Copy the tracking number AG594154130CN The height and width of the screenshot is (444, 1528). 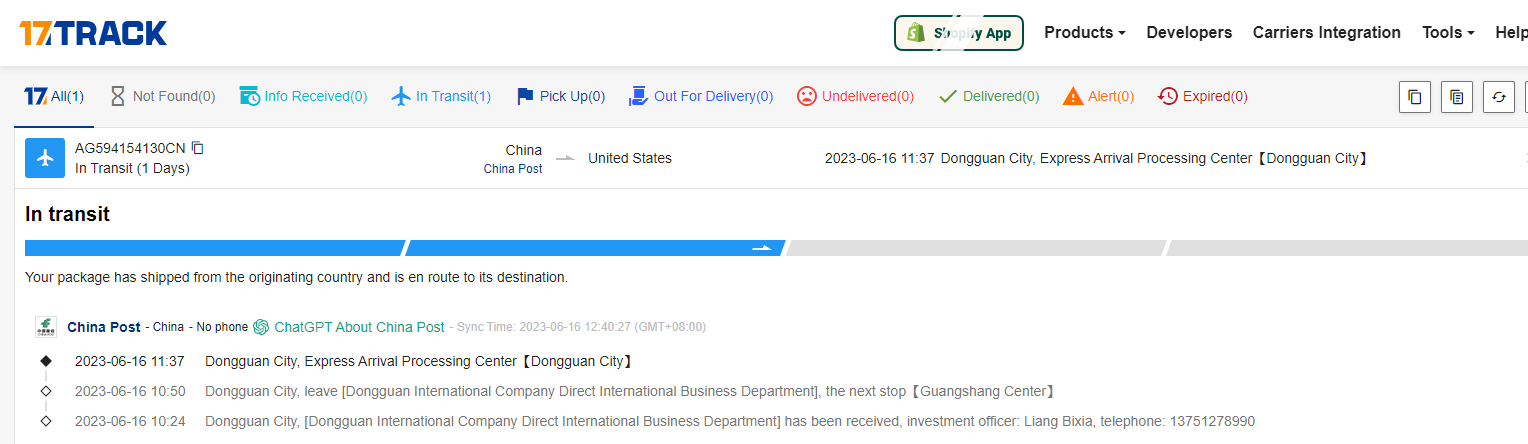click(198, 148)
